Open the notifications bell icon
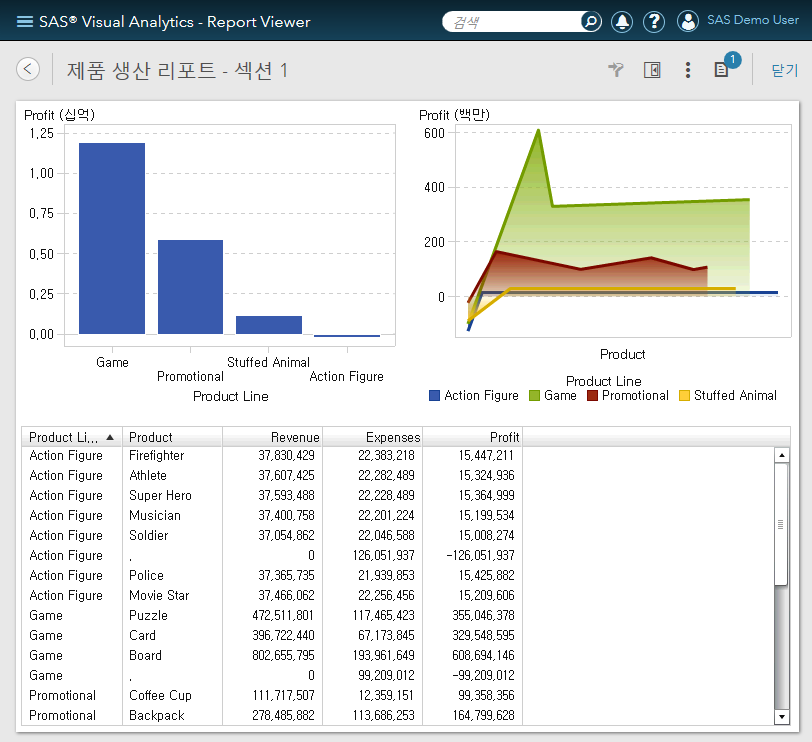812x742 pixels. click(x=622, y=20)
